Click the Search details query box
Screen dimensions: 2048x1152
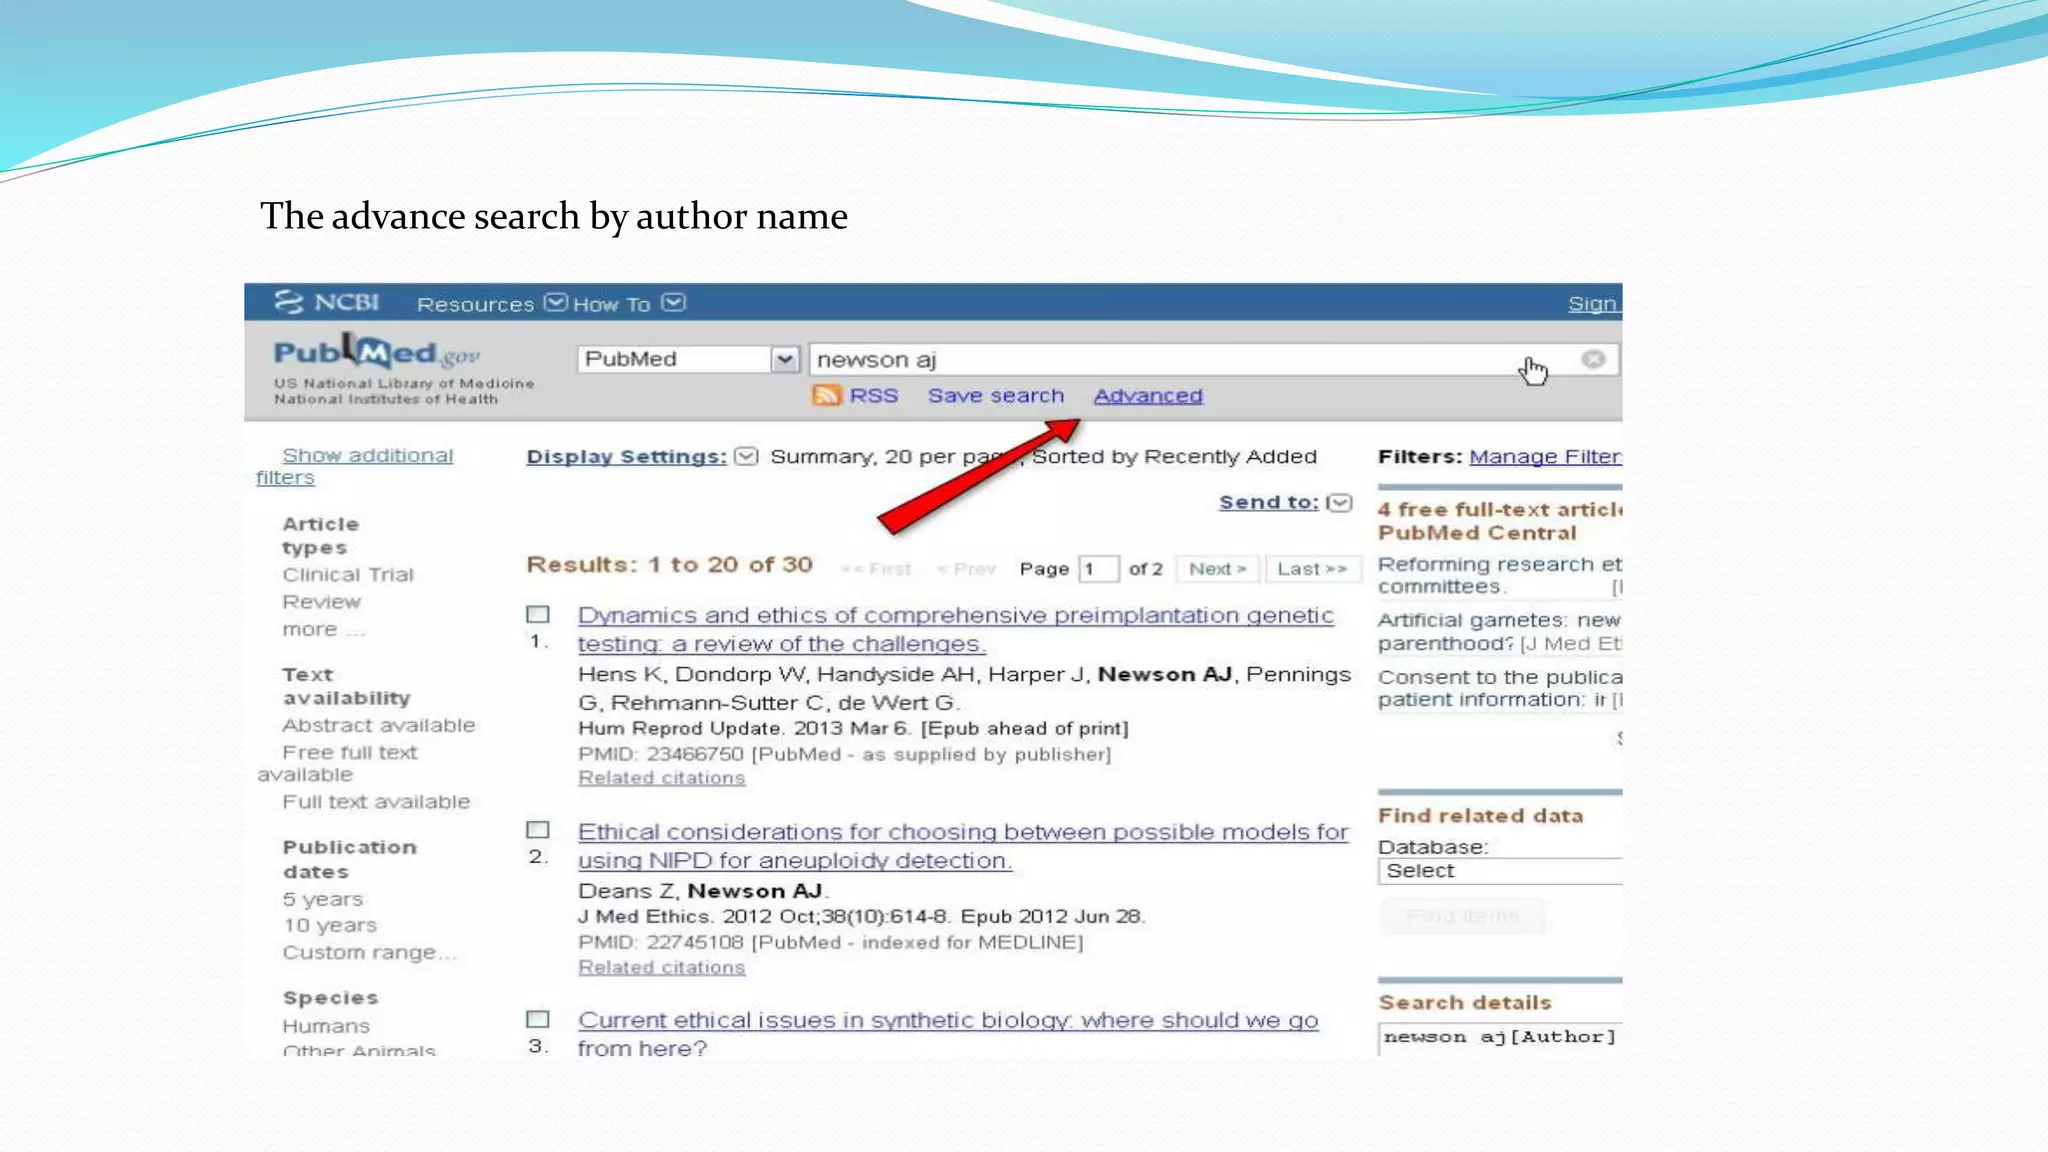[1499, 1038]
